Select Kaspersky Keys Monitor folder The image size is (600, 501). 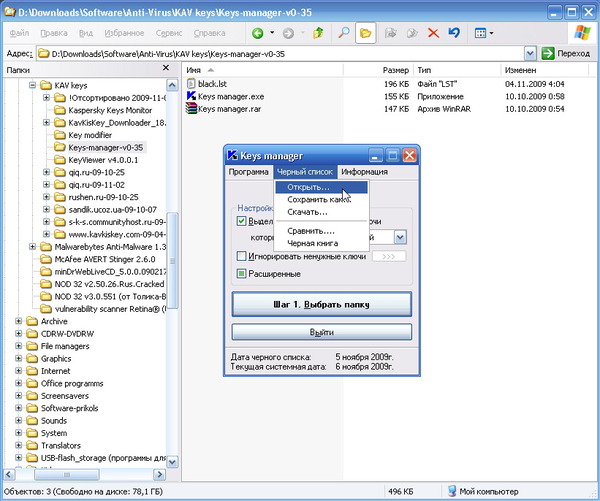click(x=110, y=110)
